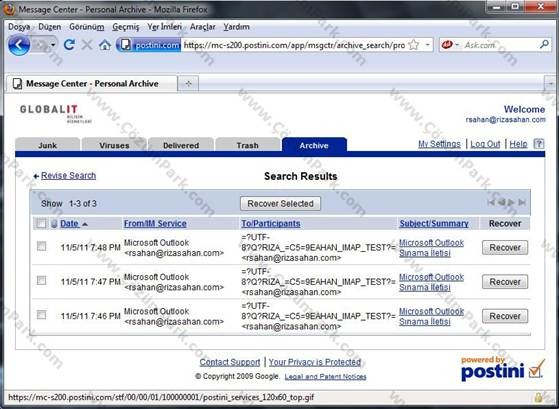Viewport: 559px width, 409px height.
Task: Open a new tab with plus button
Action: pos(188,84)
